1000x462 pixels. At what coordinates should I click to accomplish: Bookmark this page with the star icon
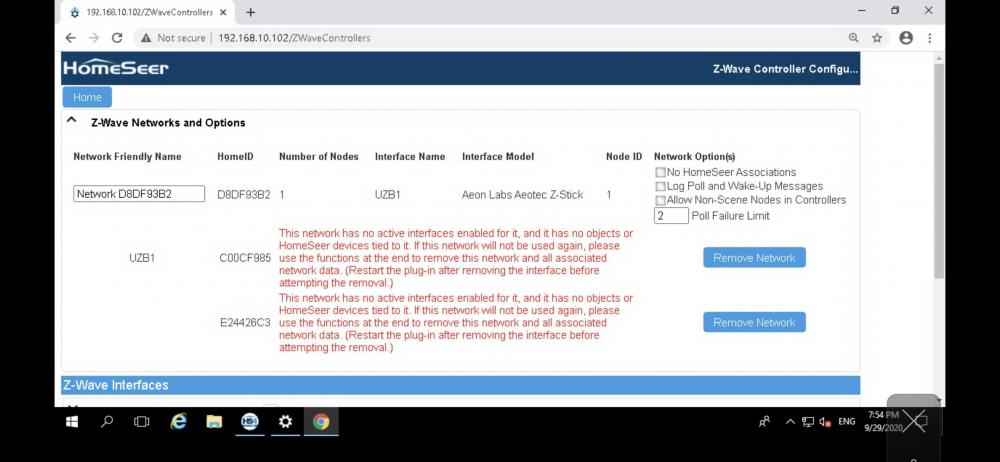point(877,38)
